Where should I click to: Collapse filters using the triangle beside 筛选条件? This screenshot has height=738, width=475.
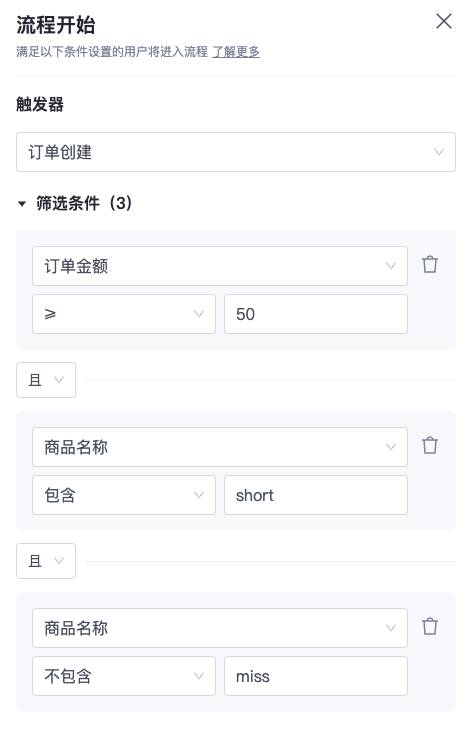click(x=22, y=204)
